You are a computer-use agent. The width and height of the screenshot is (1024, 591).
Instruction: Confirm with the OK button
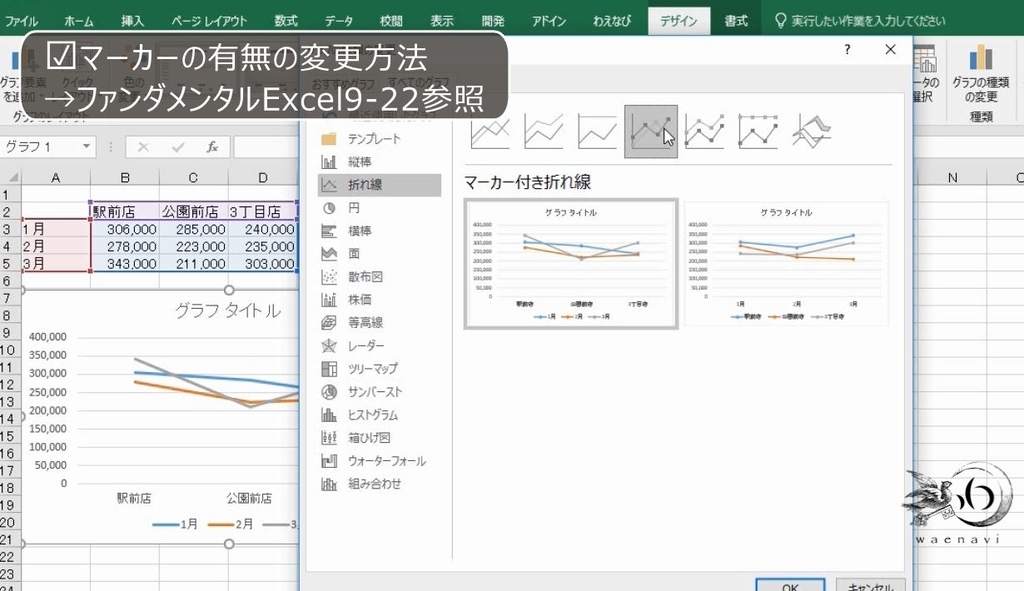click(x=790, y=586)
